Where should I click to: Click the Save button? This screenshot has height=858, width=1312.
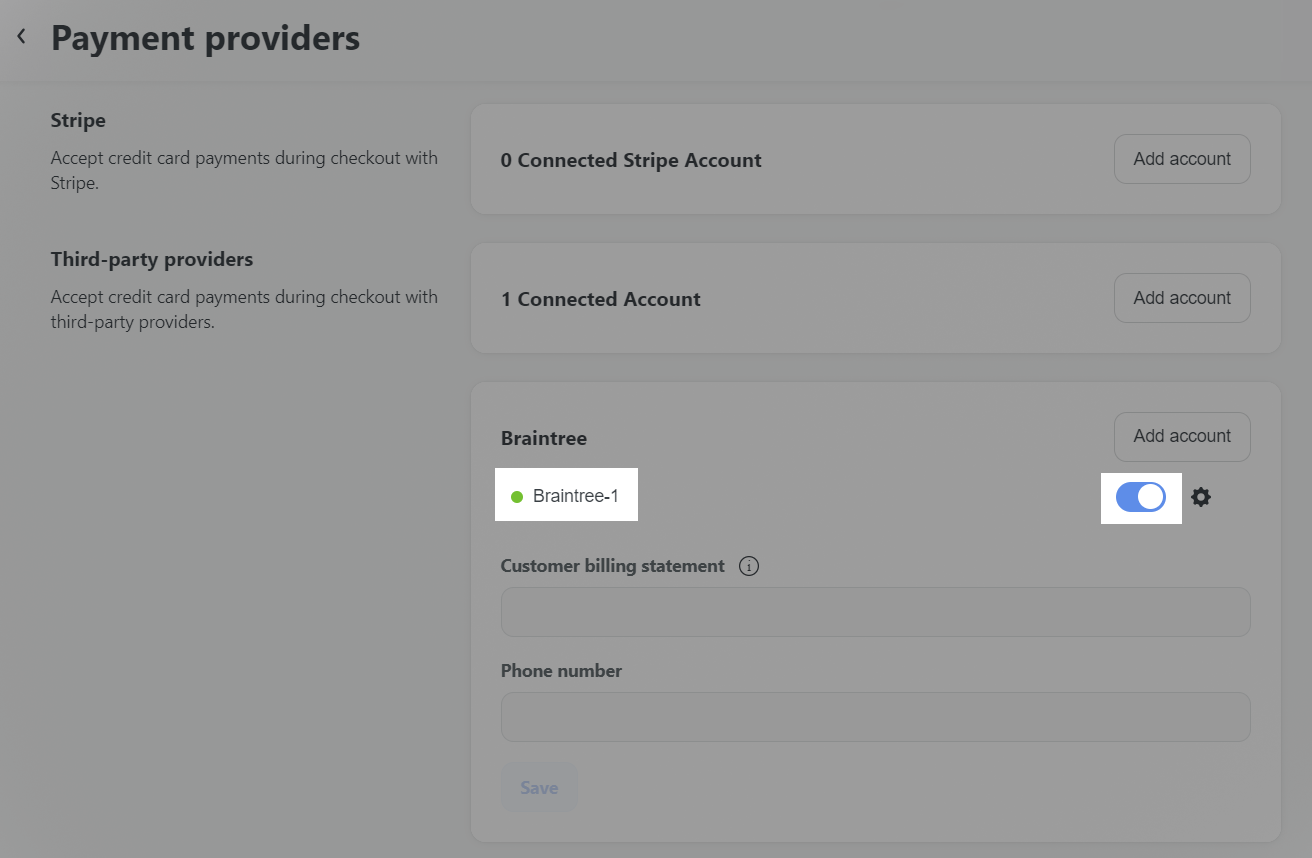(x=539, y=788)
